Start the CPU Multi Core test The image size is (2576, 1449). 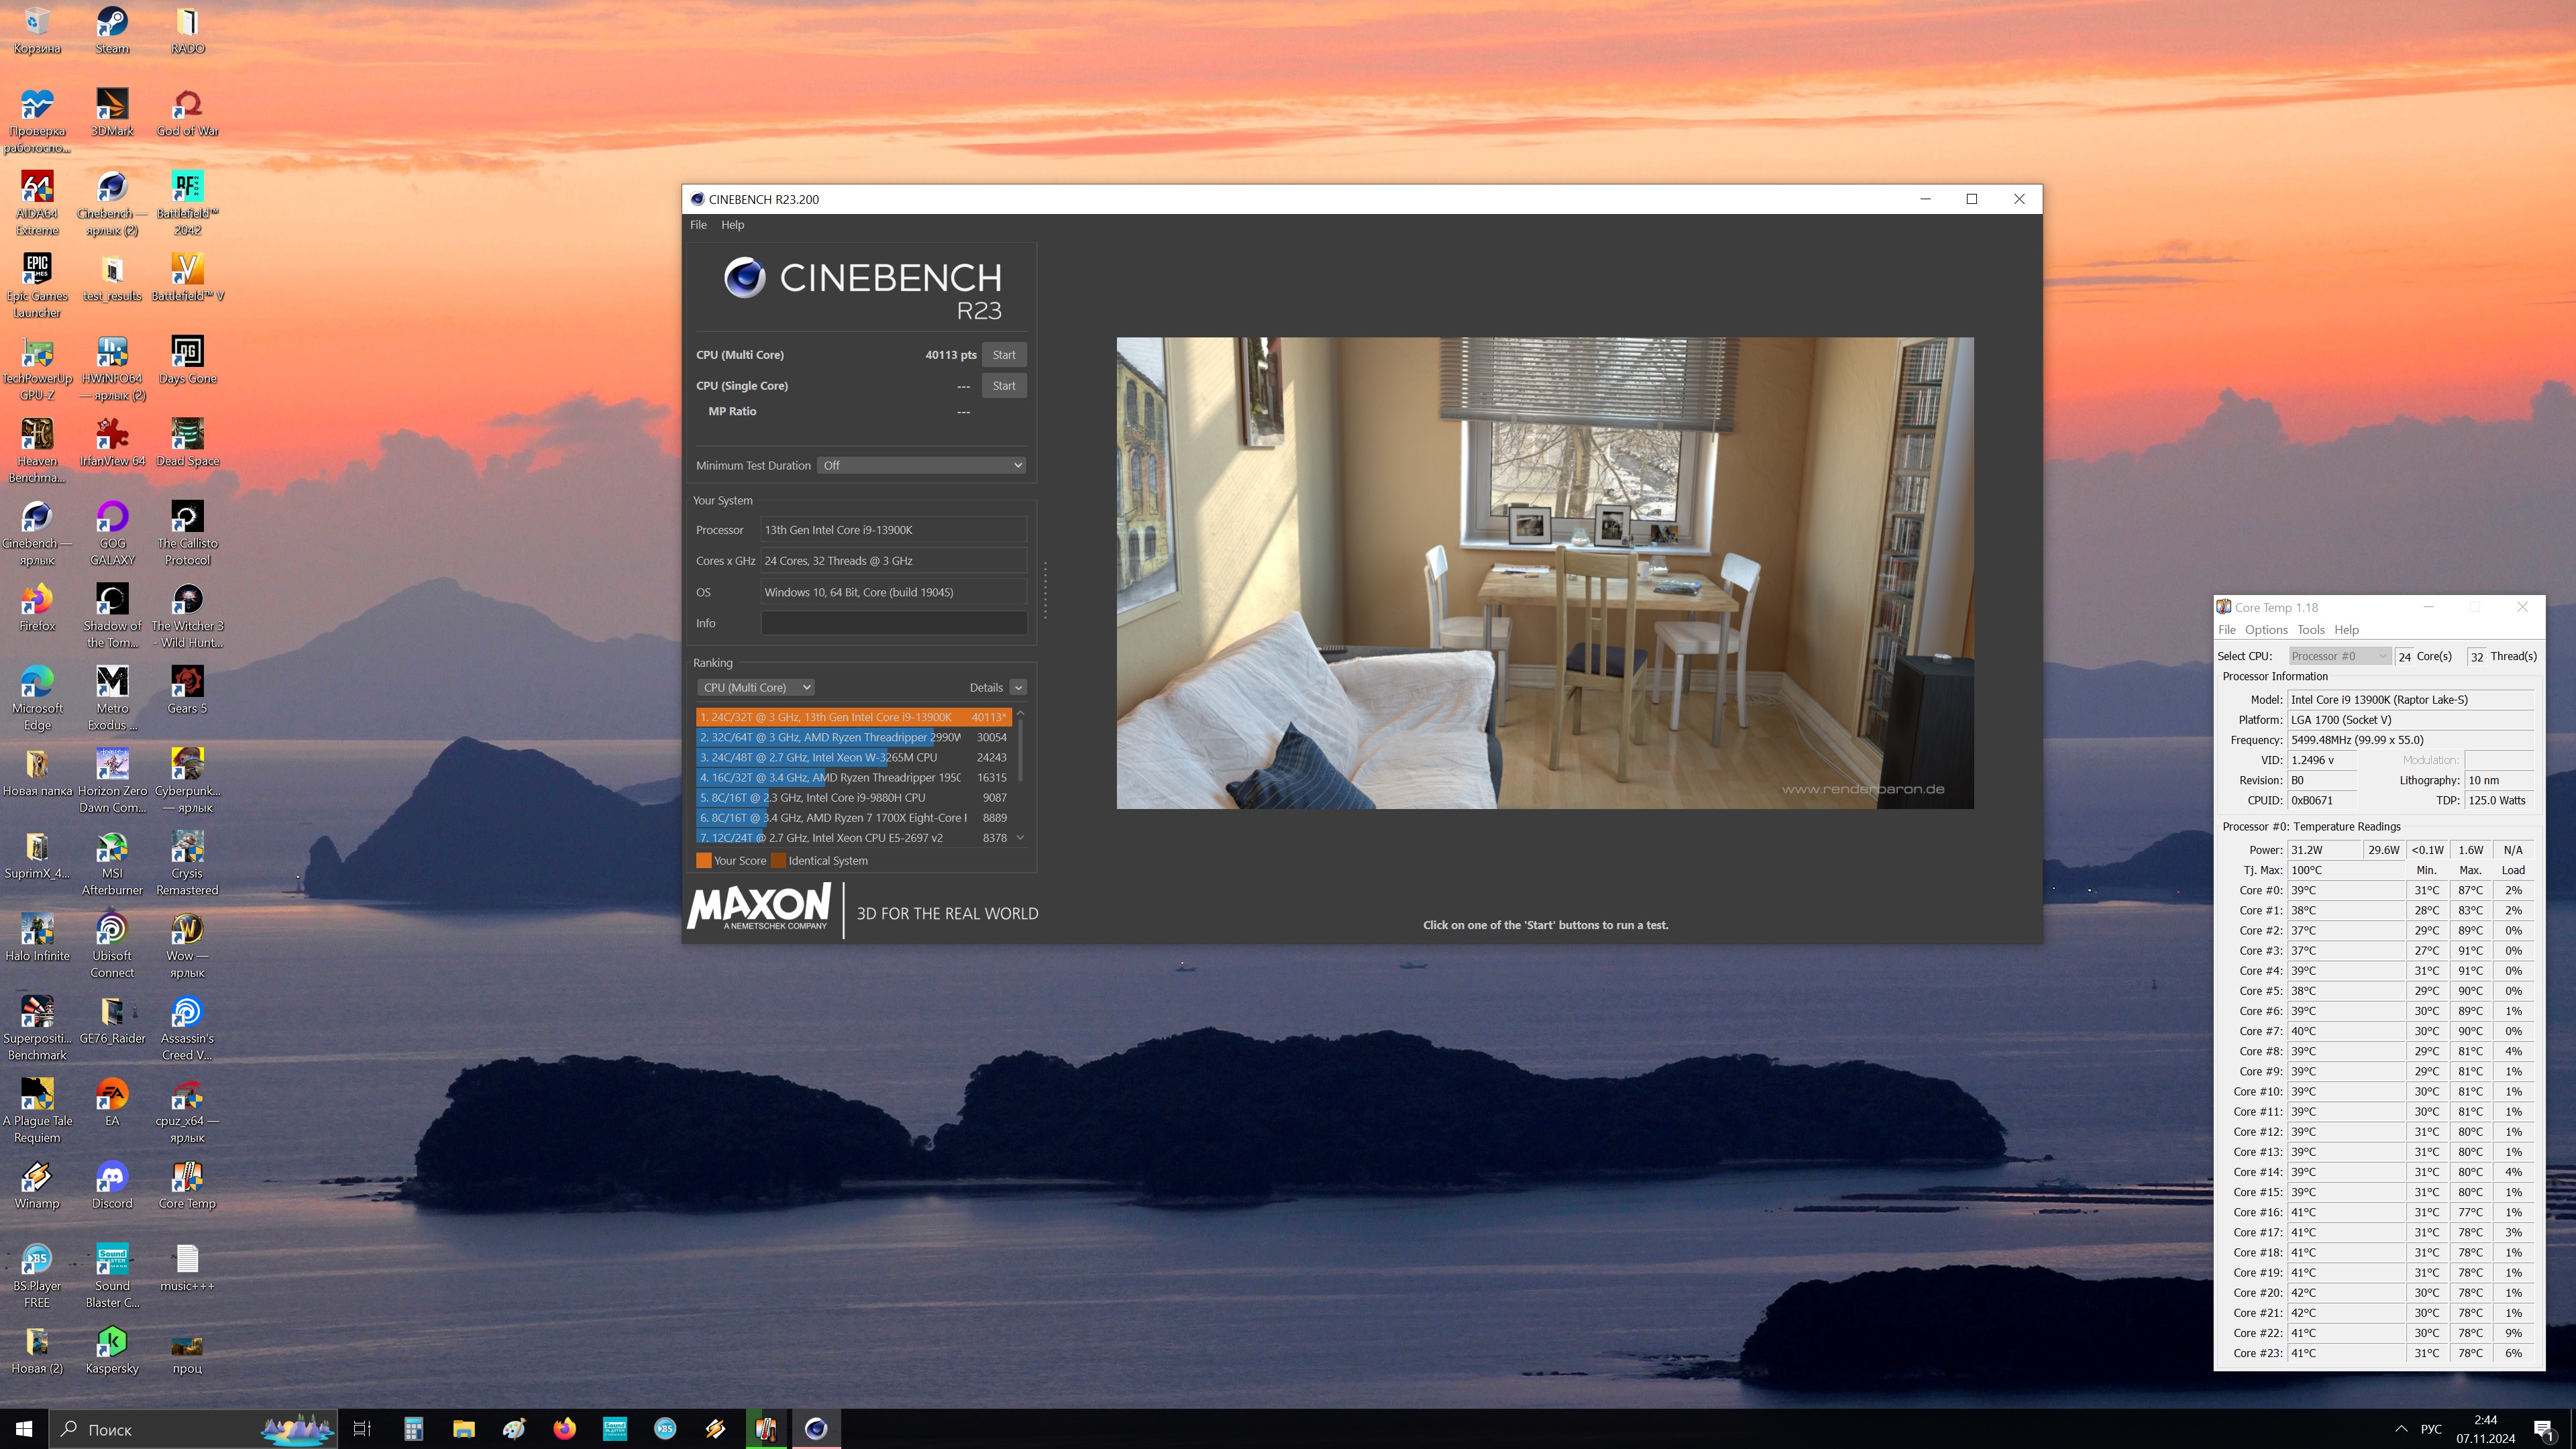[1003, 355]
